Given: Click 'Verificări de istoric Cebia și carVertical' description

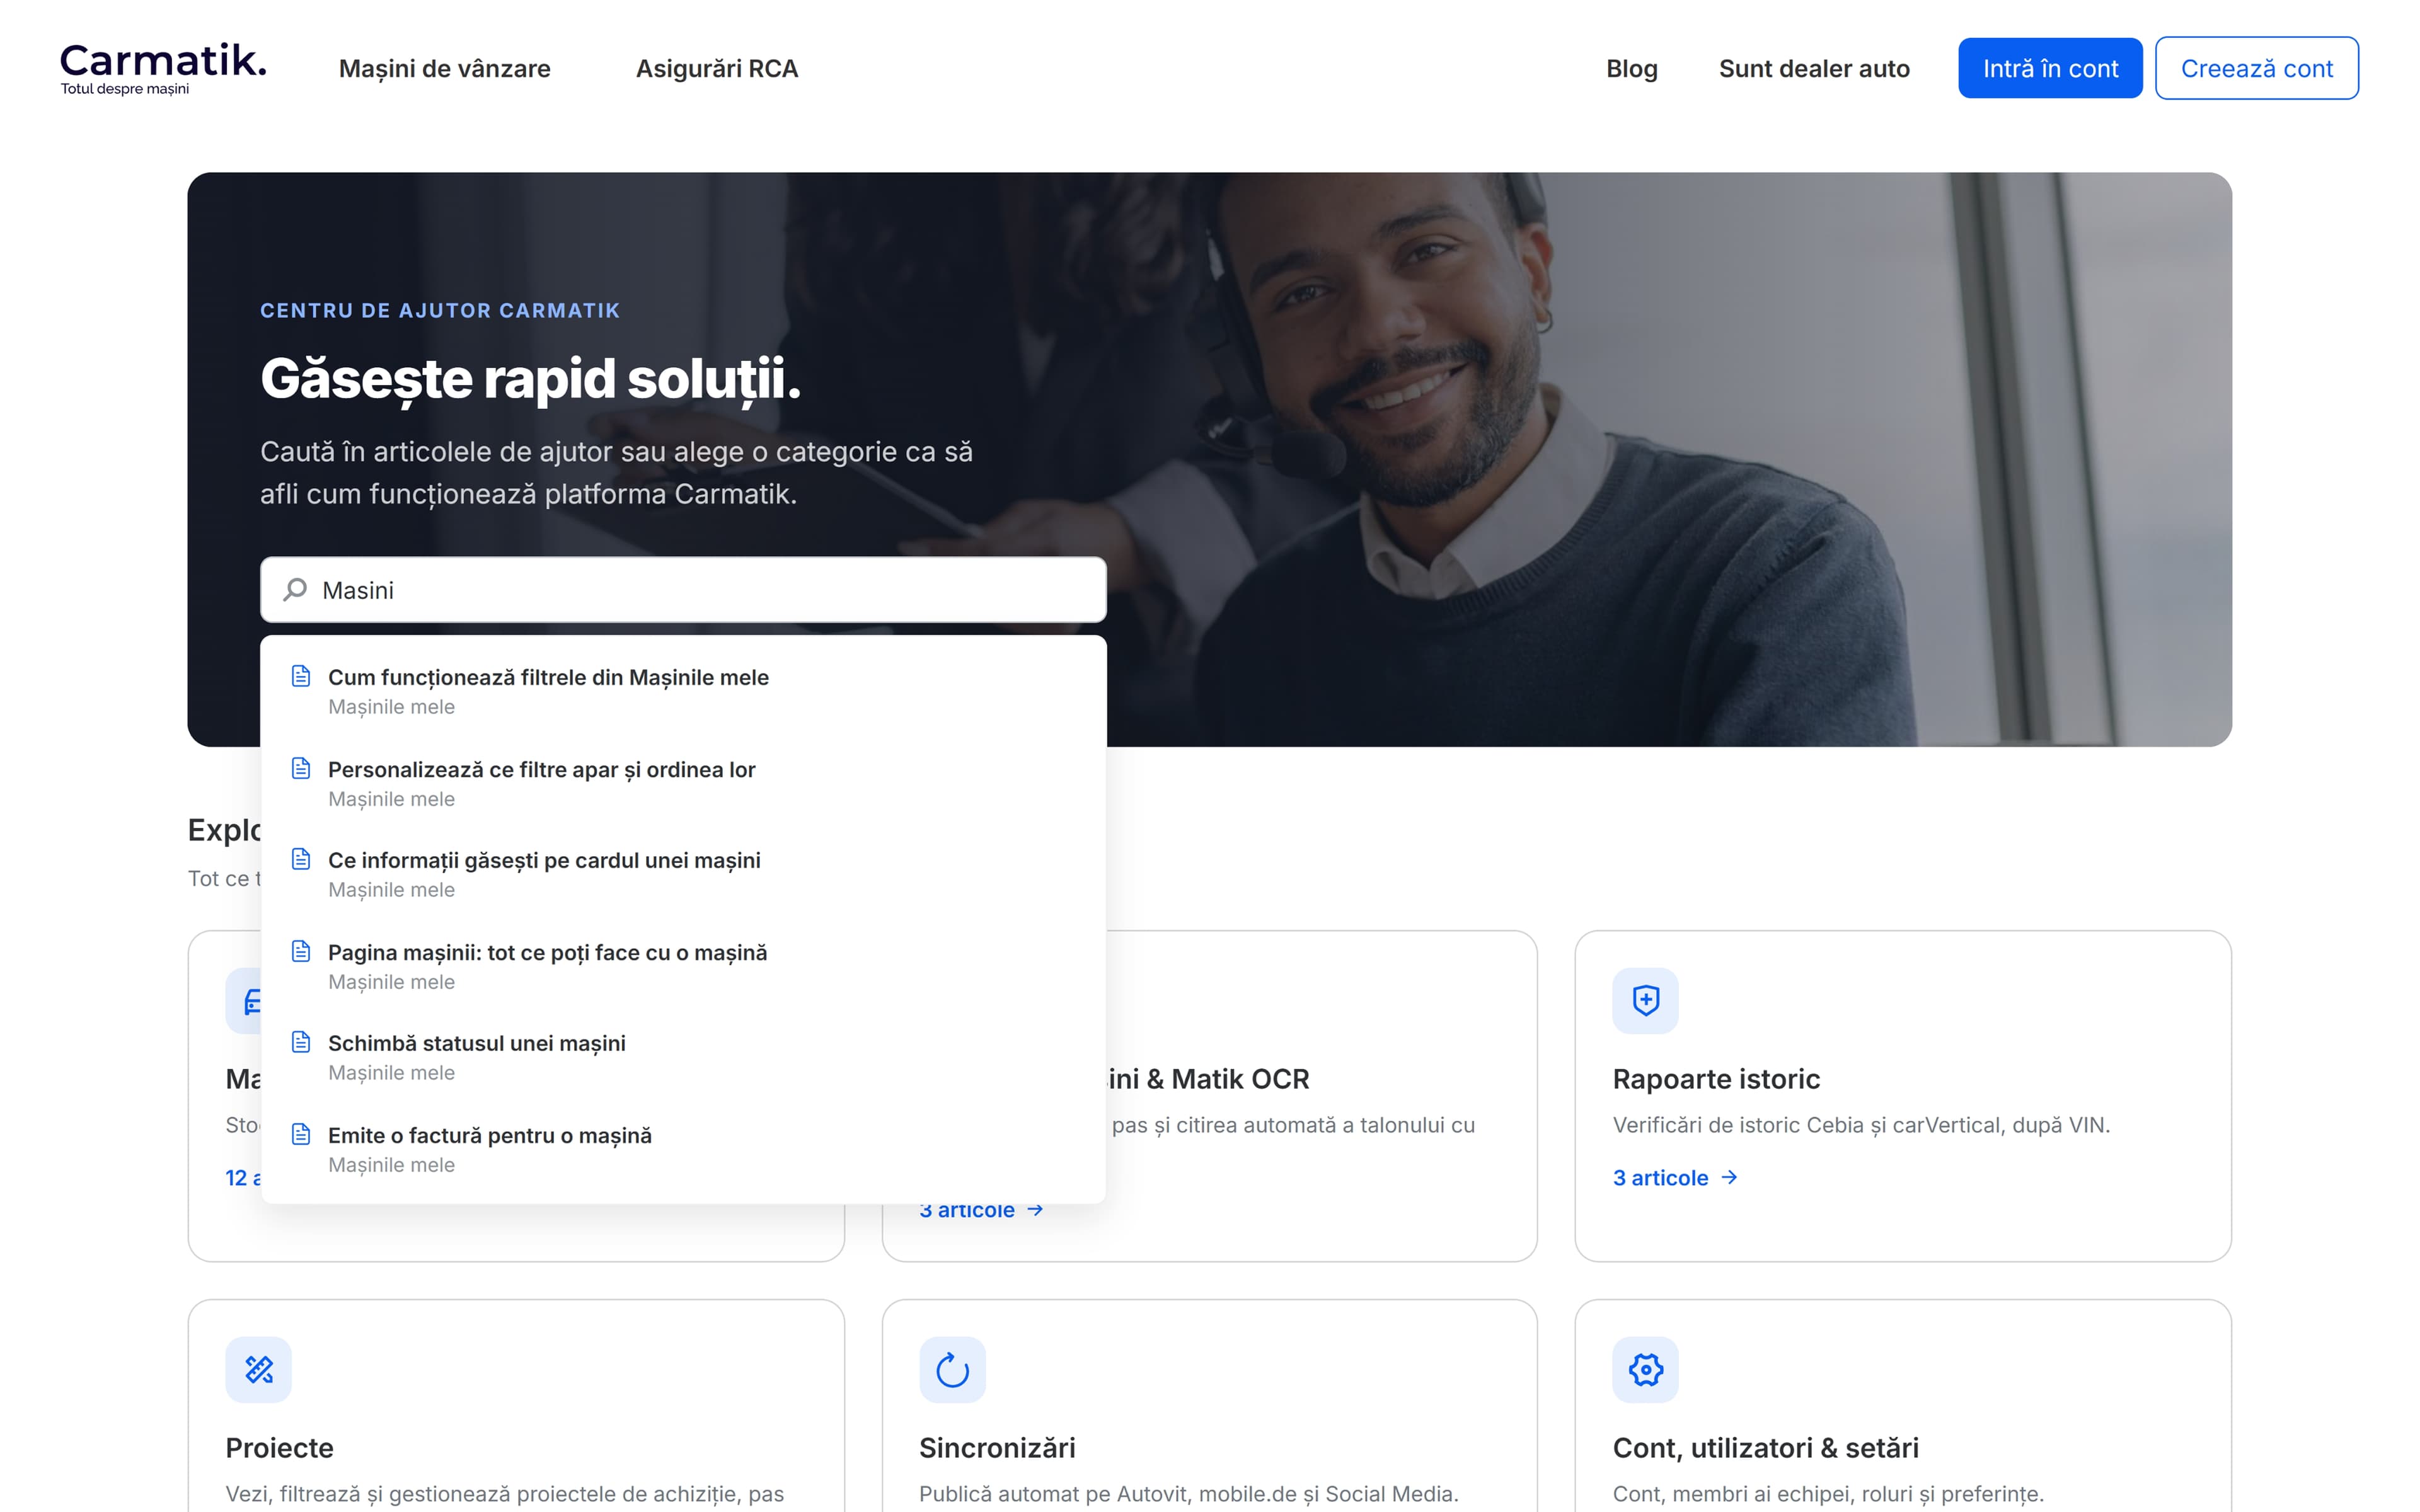Looking at the screenshot, I should (x=1861, y=1125).
